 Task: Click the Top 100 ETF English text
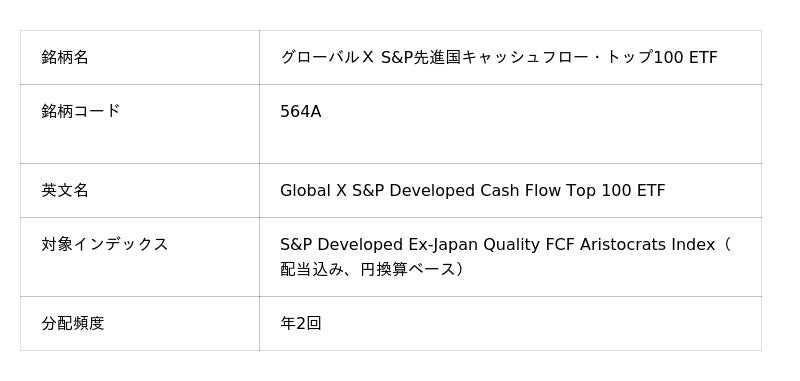616,191
